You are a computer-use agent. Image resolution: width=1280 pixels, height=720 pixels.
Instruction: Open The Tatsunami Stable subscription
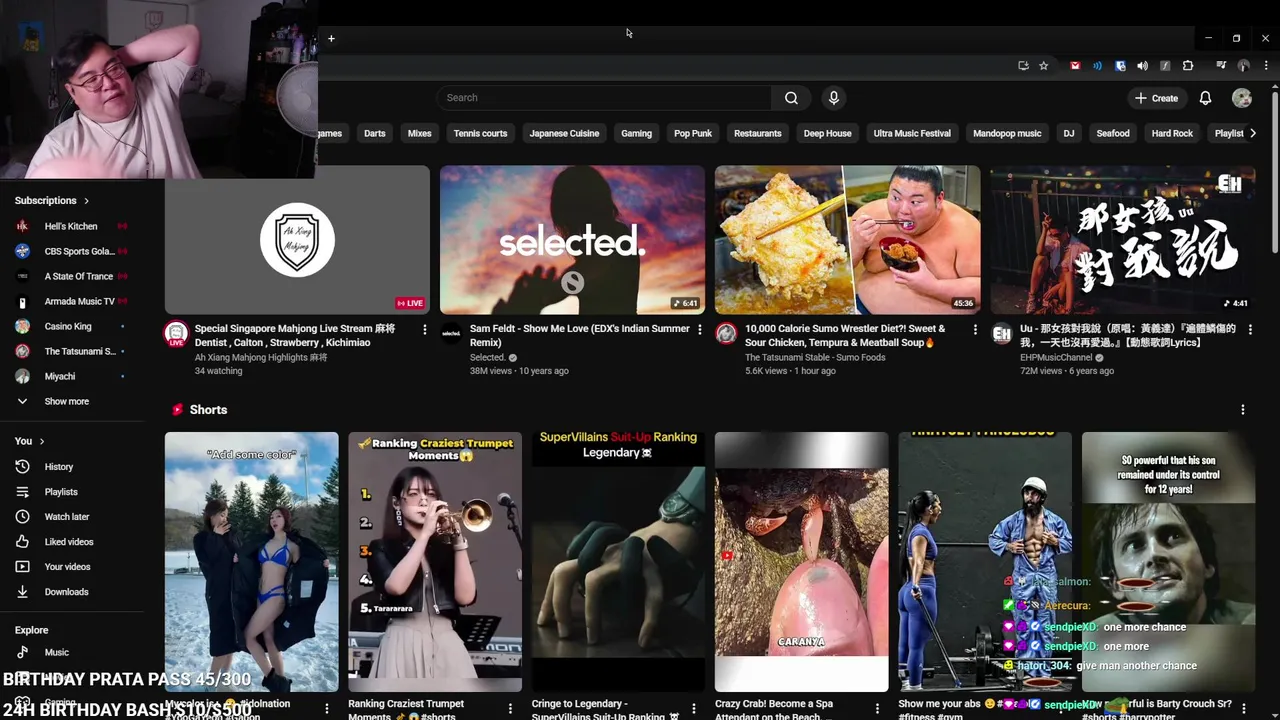[x=70, y=351]
